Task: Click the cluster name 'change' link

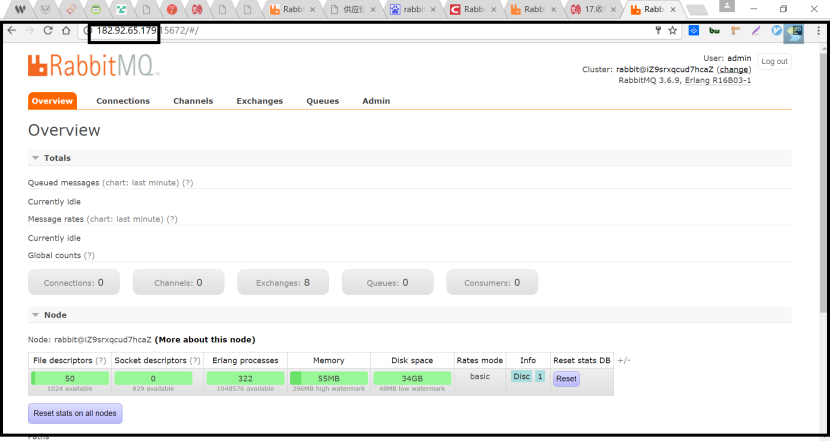Action: click(x=734, y=69)
